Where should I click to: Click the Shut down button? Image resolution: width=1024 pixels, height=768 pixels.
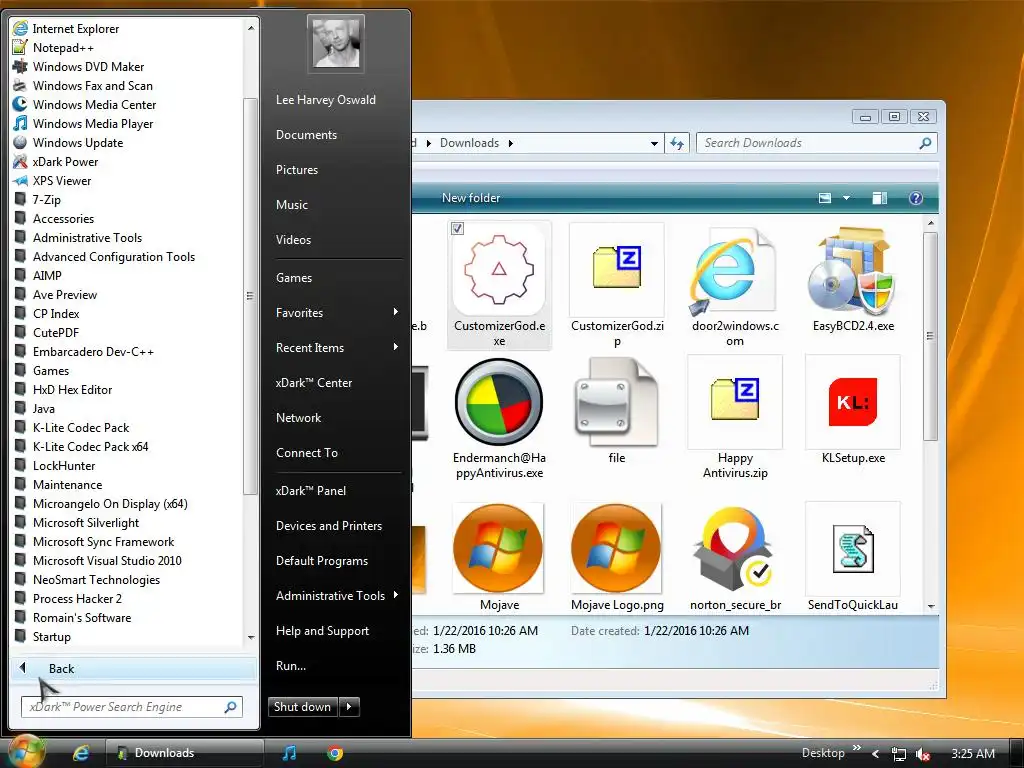303,707
